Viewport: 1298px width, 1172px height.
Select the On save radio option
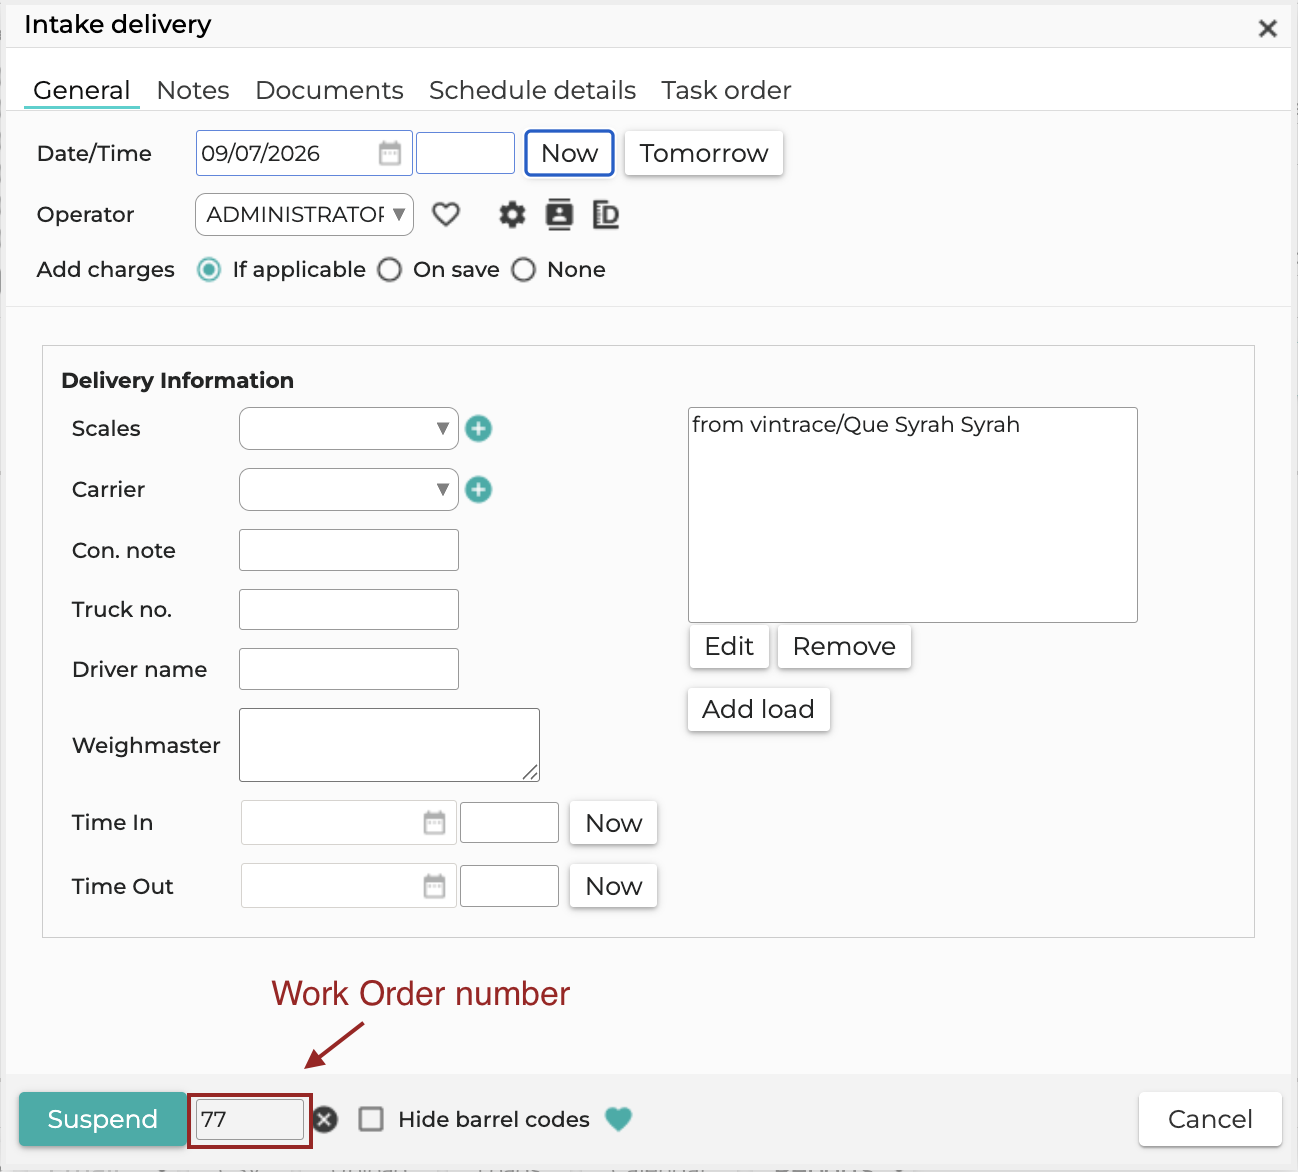(x=390, y=270)
